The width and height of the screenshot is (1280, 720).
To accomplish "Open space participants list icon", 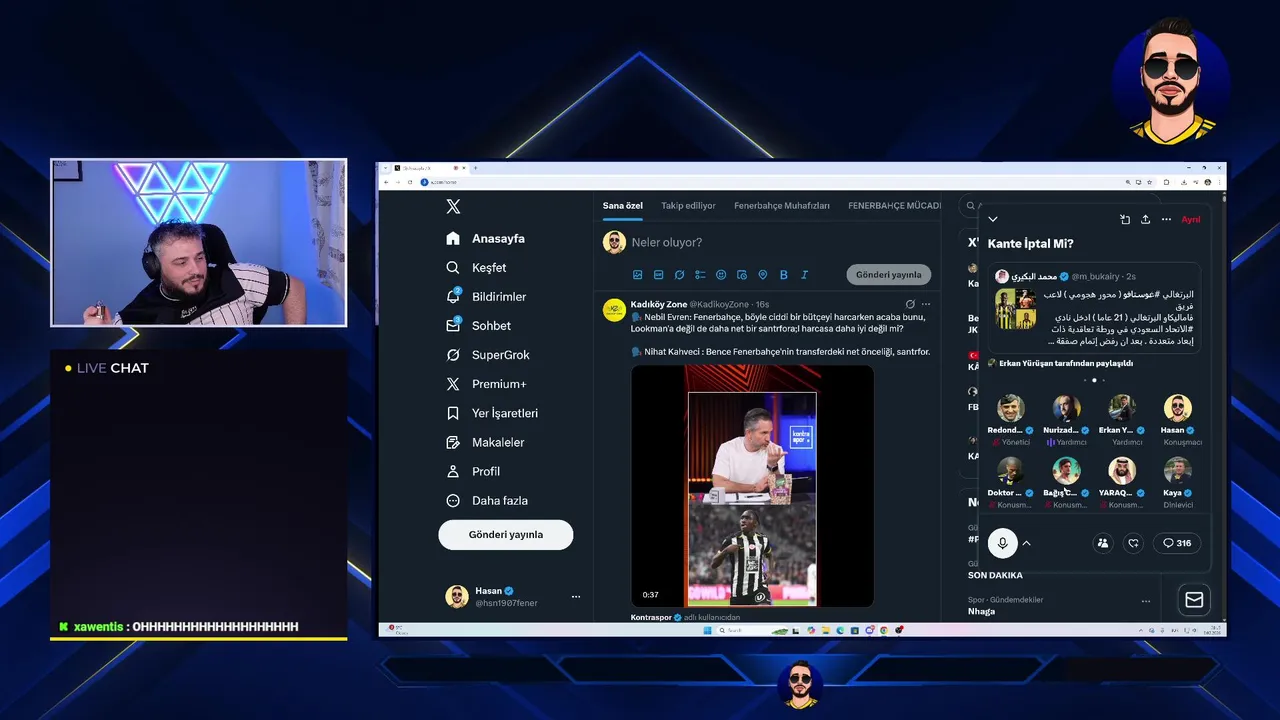I will [x=1103, y=543].
